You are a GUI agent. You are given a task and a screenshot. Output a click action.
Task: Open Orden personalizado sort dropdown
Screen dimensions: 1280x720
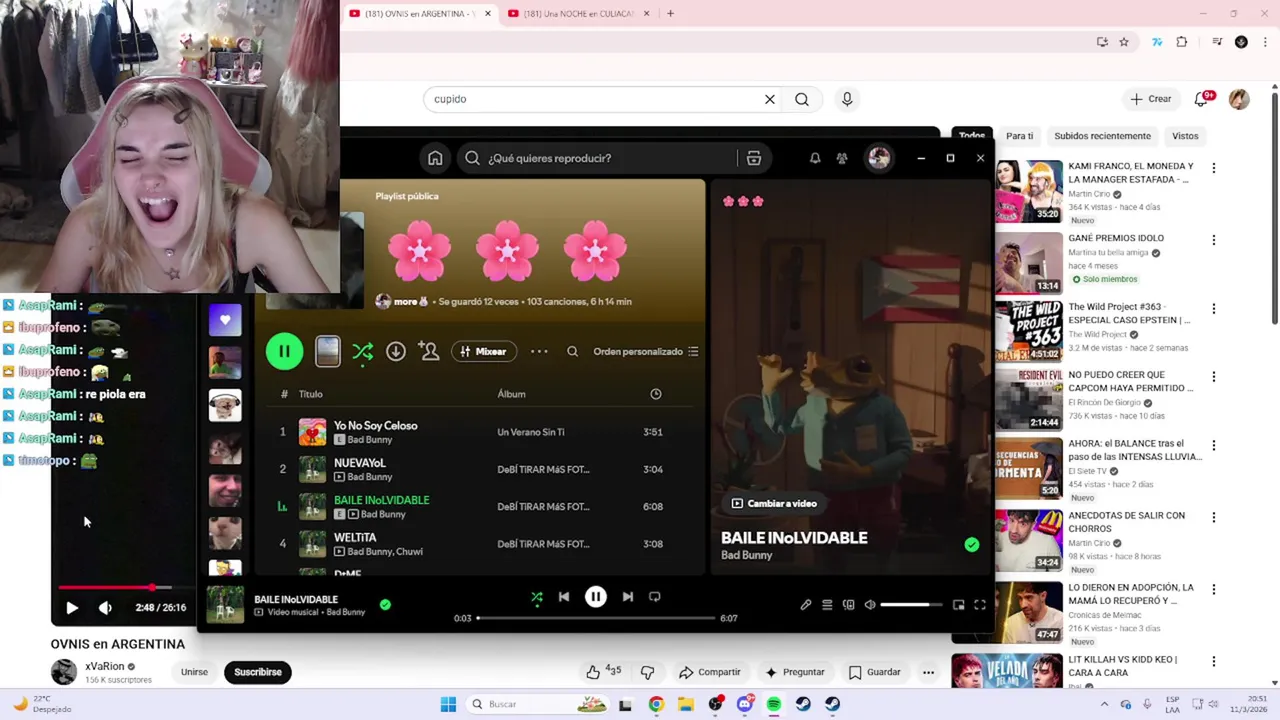click(x=646, y=351)
